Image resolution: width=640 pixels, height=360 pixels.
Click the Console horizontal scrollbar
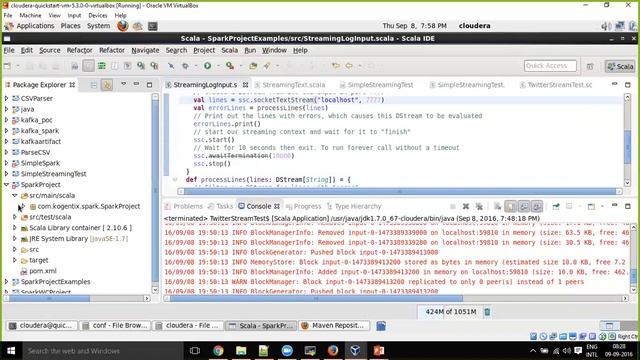click(316, 299)
